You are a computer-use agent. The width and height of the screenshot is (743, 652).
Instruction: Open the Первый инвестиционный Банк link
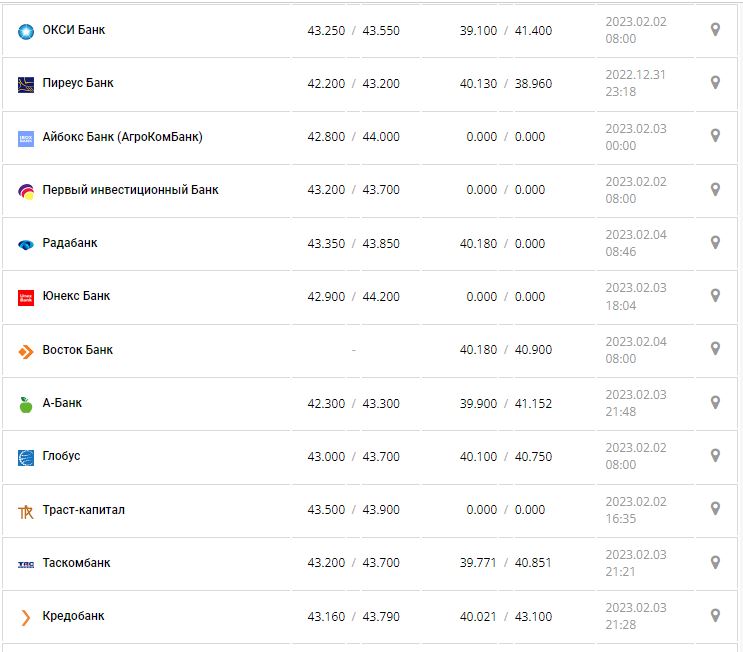tap(130, 190)
